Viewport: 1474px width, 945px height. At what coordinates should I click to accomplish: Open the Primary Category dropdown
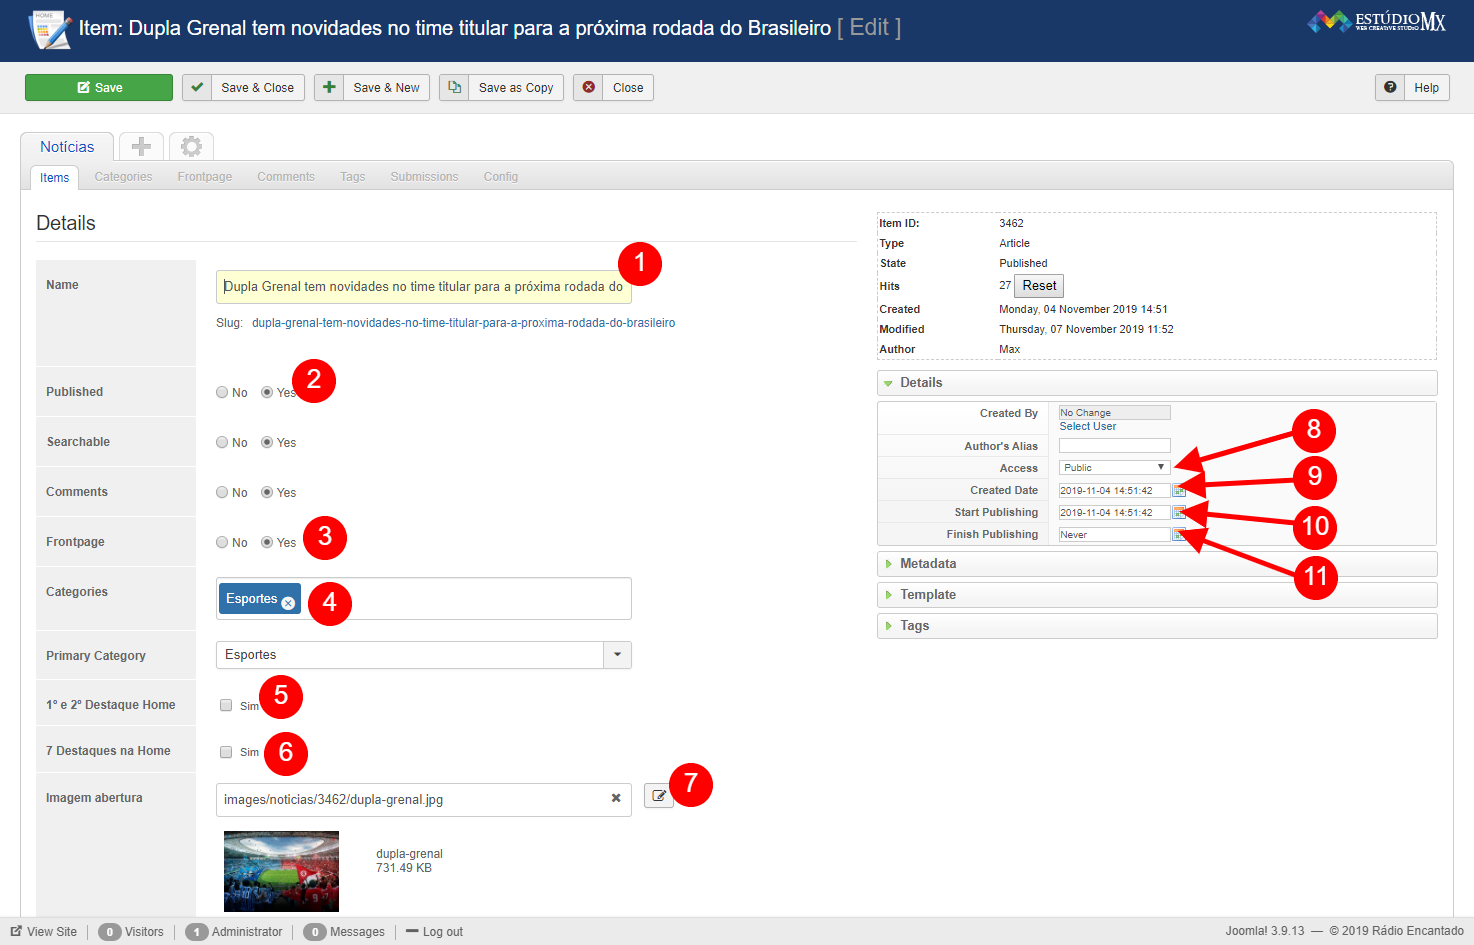[x=617, y=655]
